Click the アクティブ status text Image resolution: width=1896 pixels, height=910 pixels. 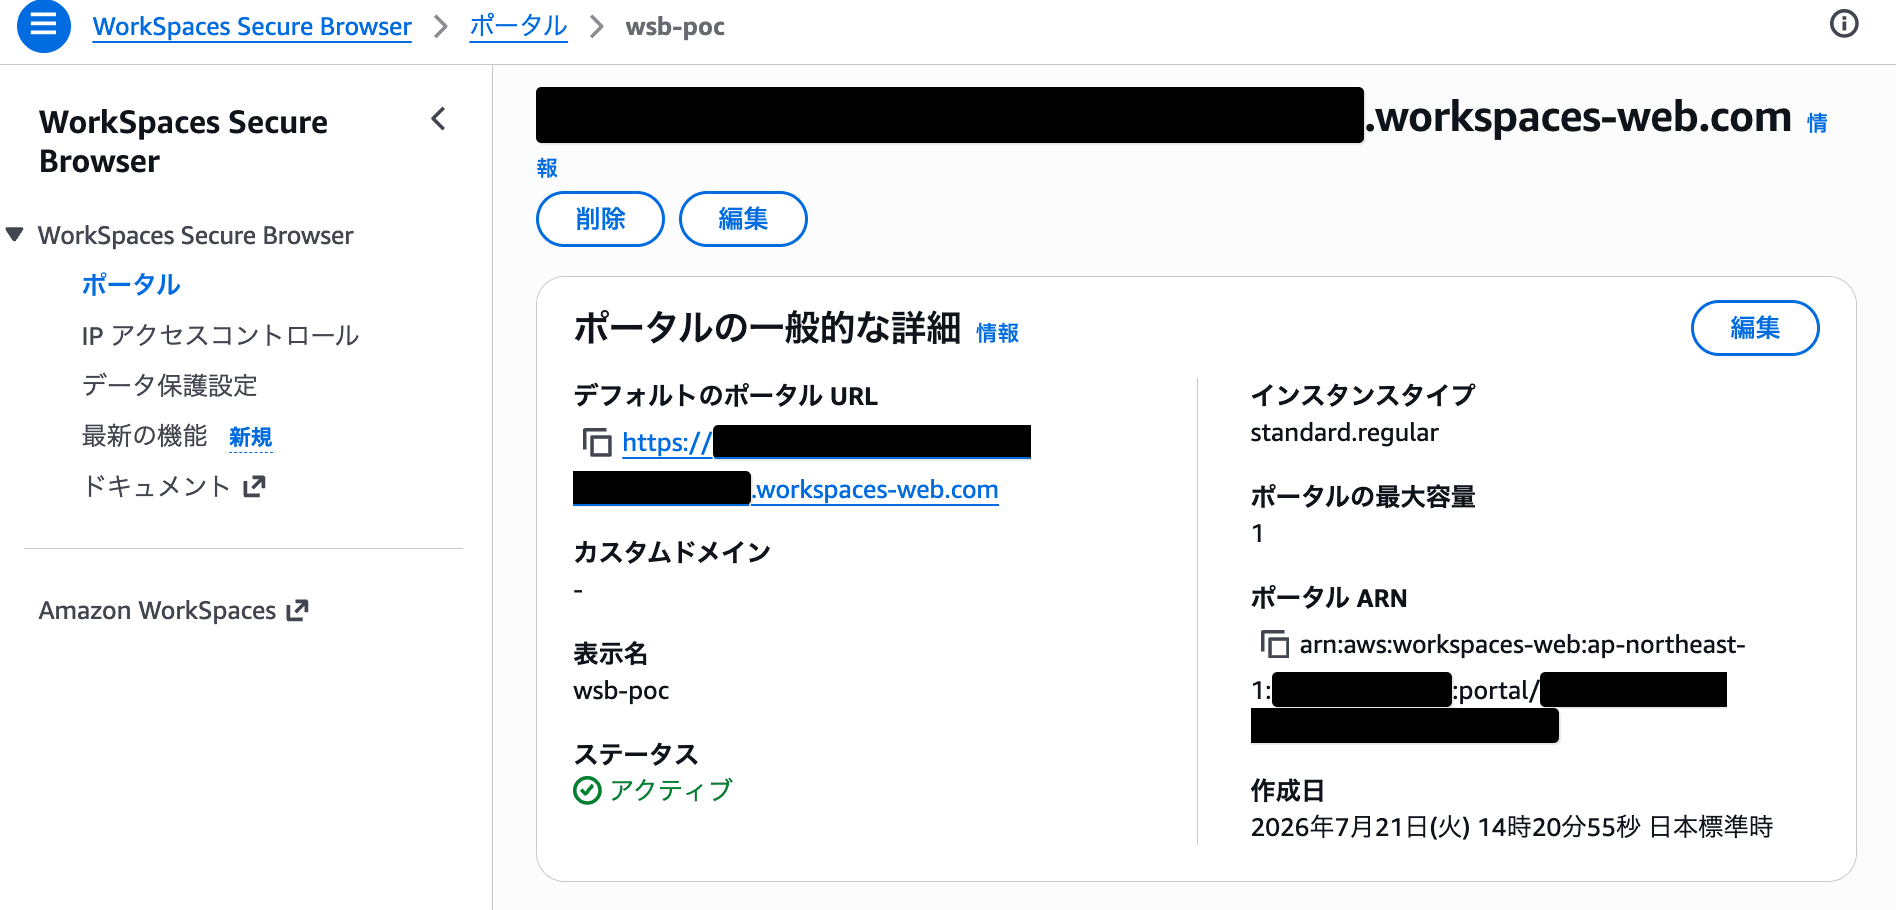[671, 790]
